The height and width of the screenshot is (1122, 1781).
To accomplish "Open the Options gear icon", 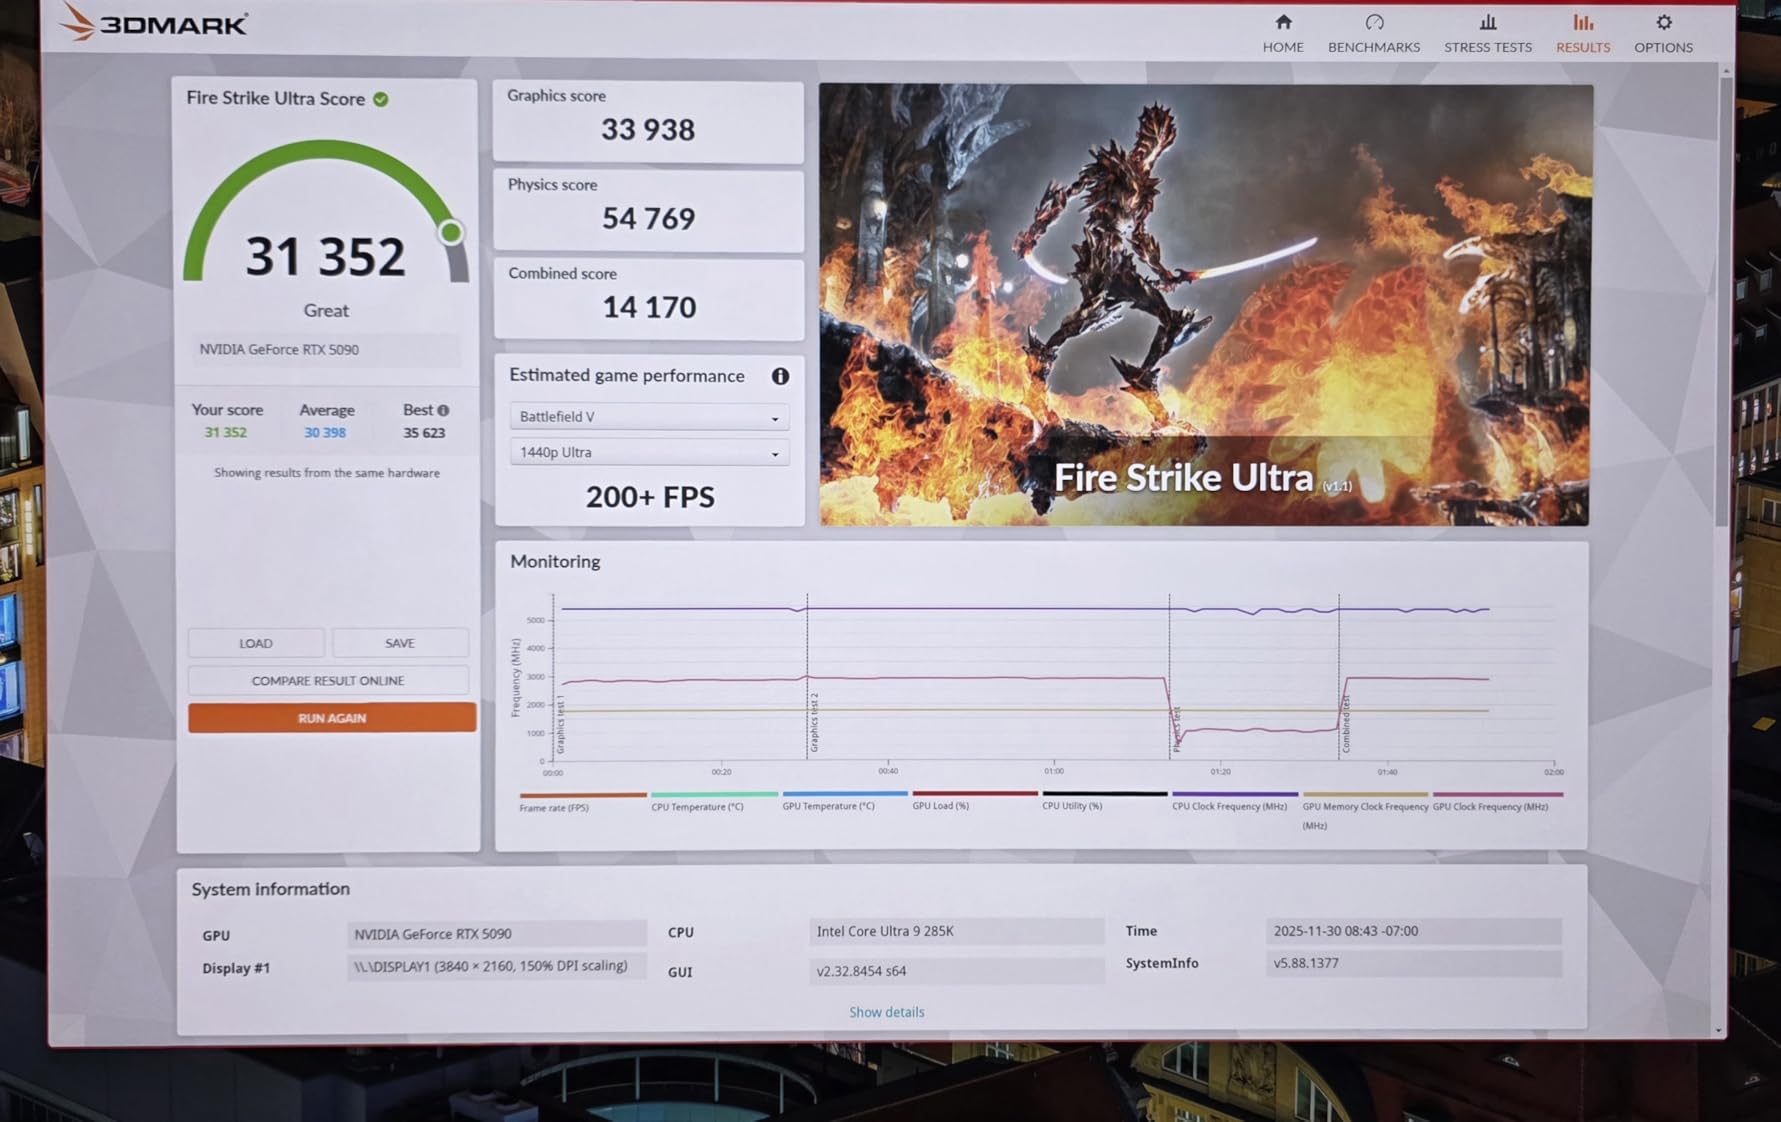I will pyautogui.click(x=1664, y=22).
